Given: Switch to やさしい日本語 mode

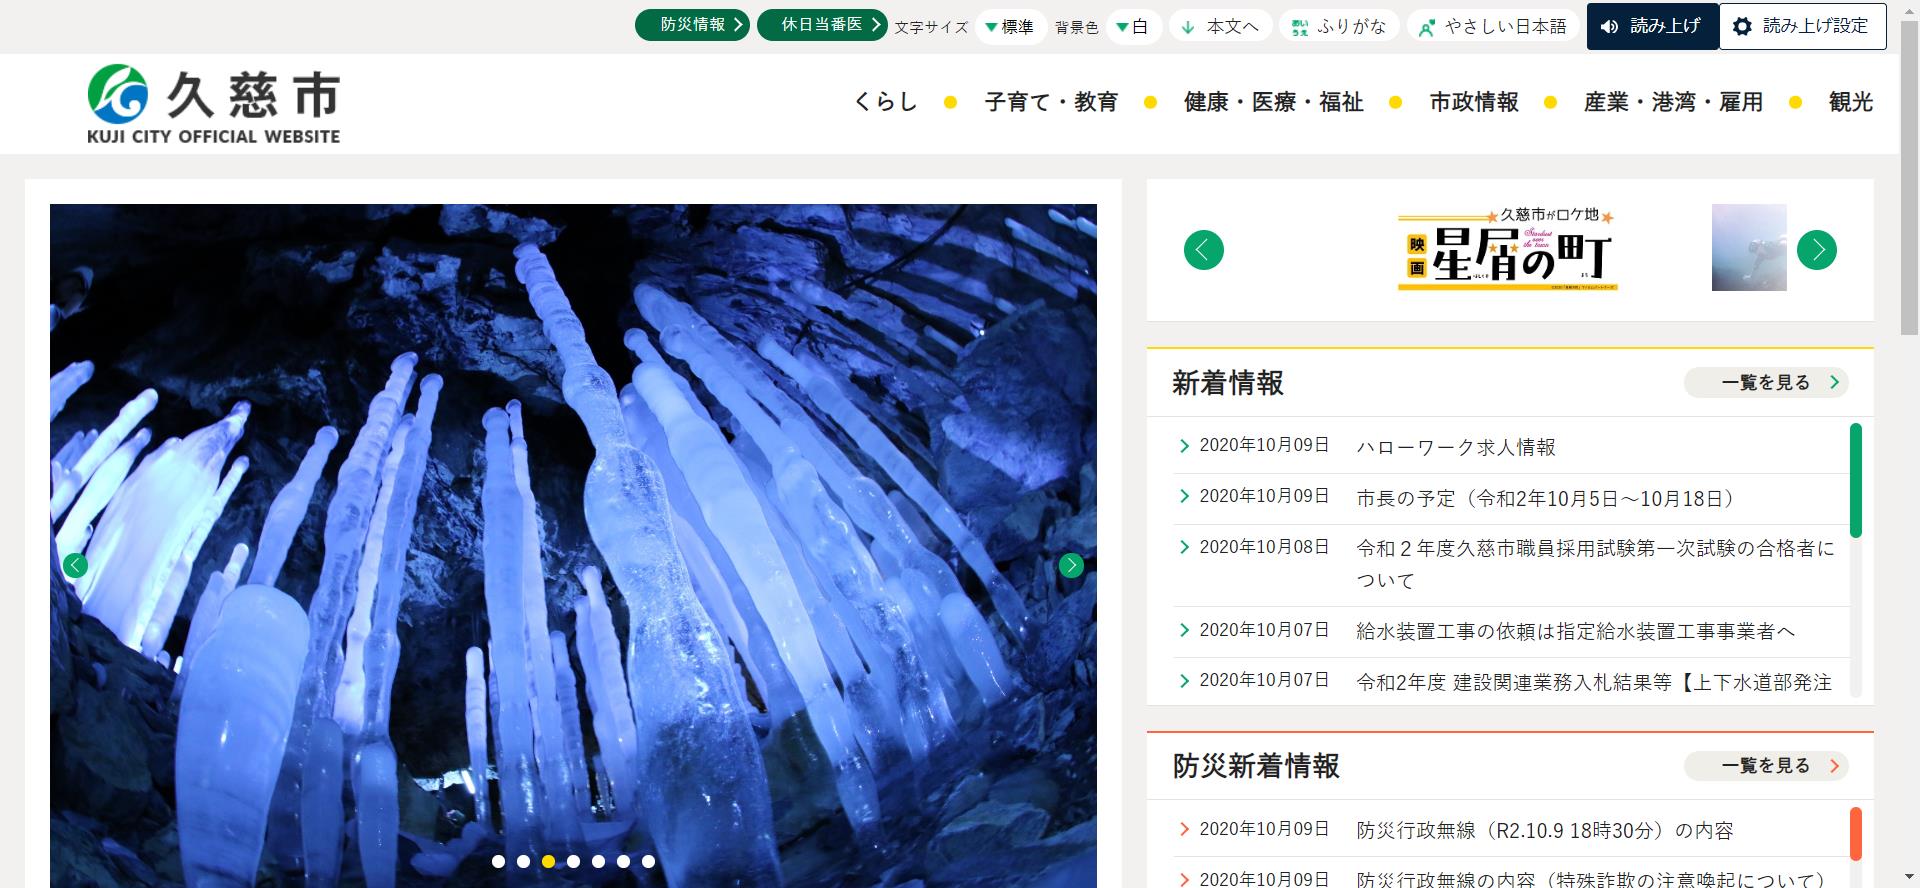Looking at the screenshot, I should coord(1492,27).
